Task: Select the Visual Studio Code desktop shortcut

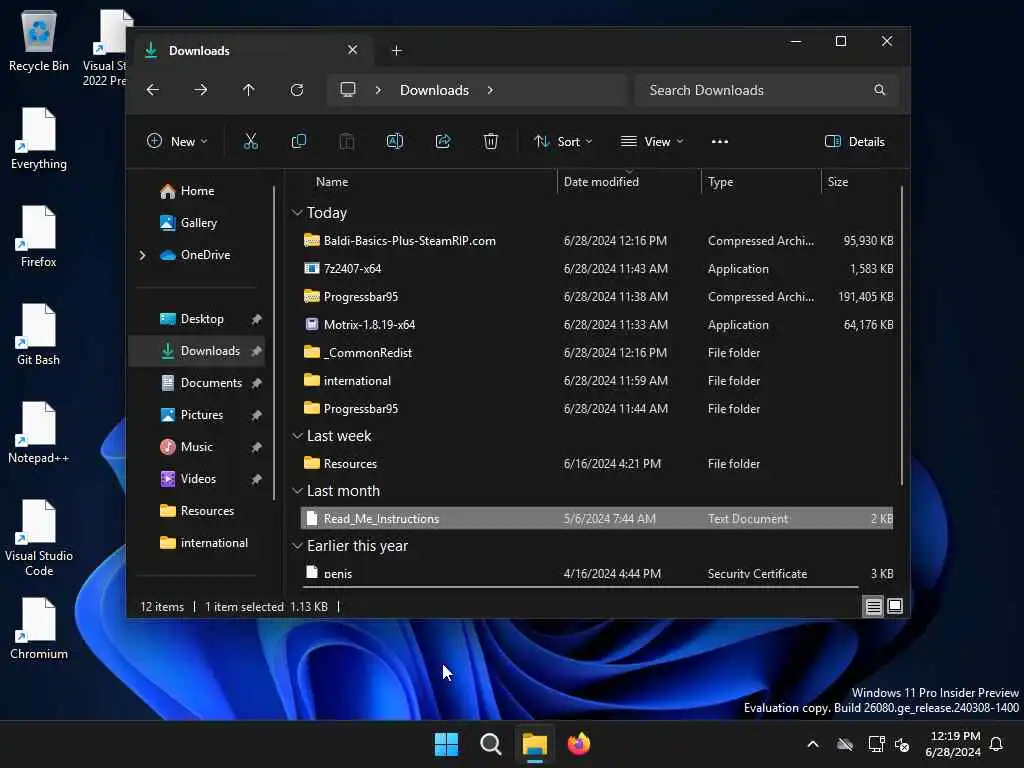Action: coord(39,537)
